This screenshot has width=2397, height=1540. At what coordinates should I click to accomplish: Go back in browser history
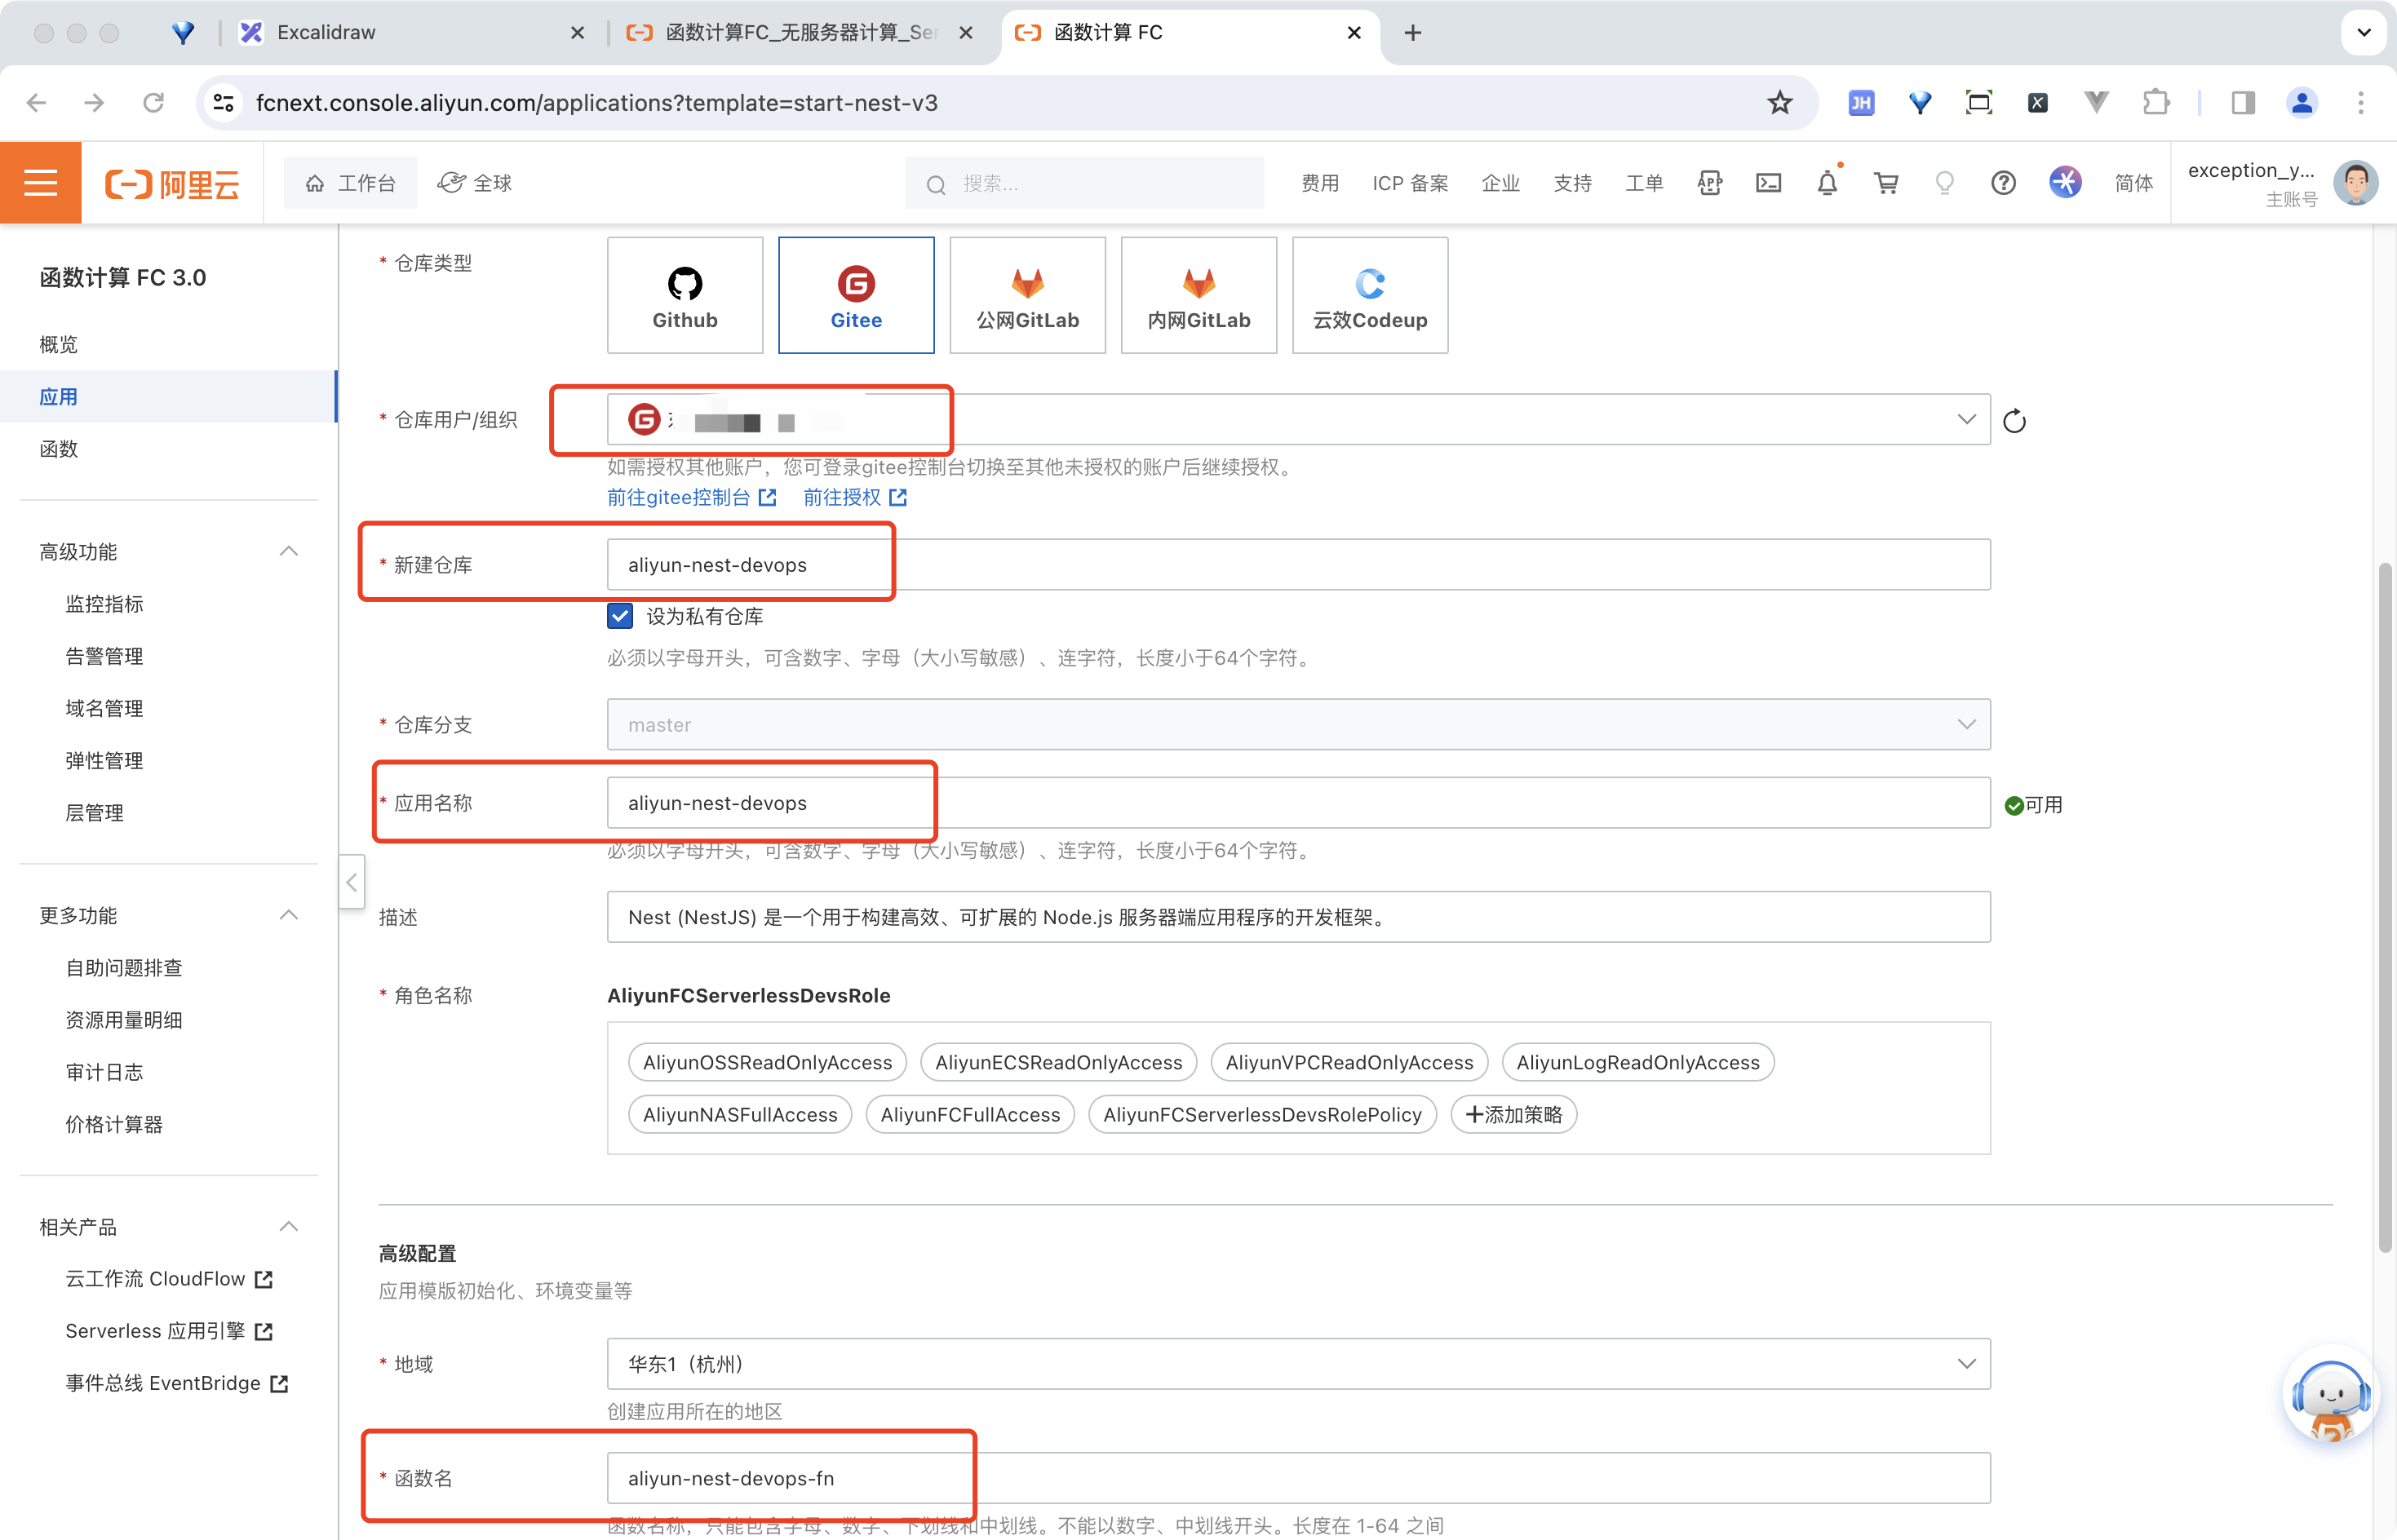[37, 103]
